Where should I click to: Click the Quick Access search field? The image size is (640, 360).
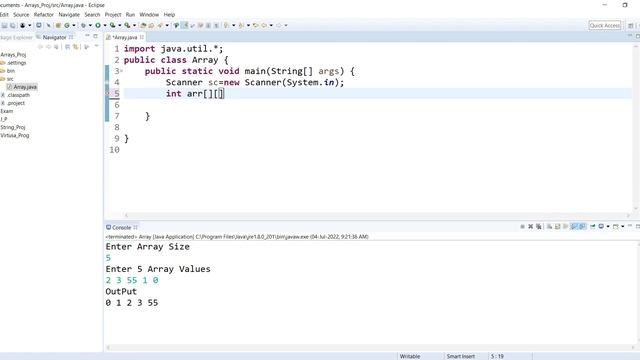(605, 25)
